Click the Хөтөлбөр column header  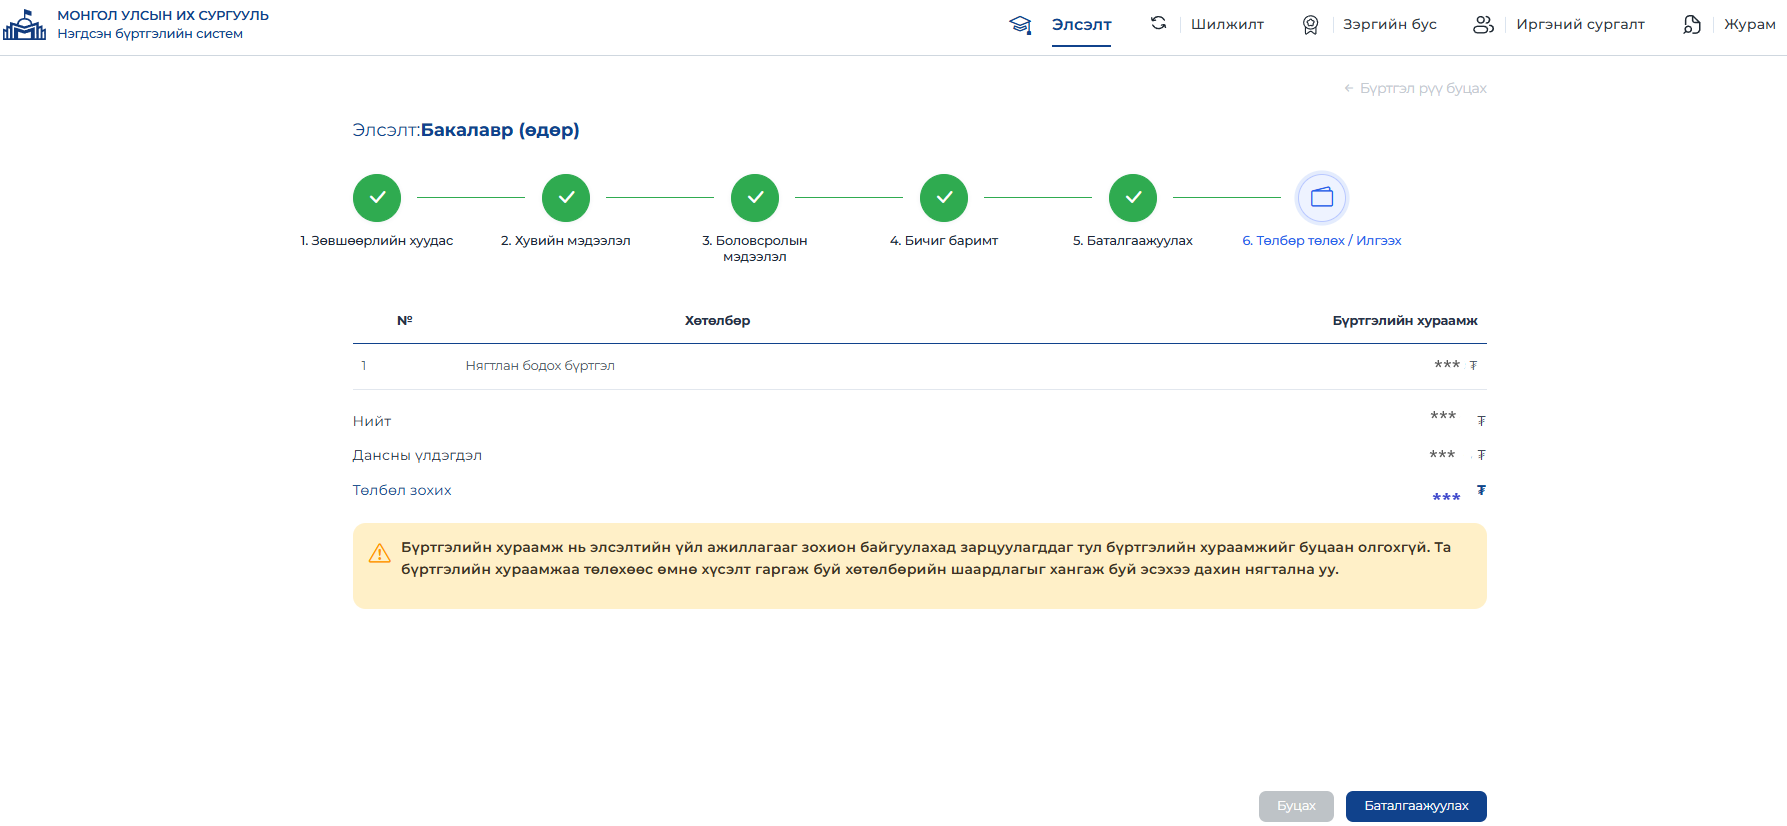pyautogui.click(x=717, y=321)
